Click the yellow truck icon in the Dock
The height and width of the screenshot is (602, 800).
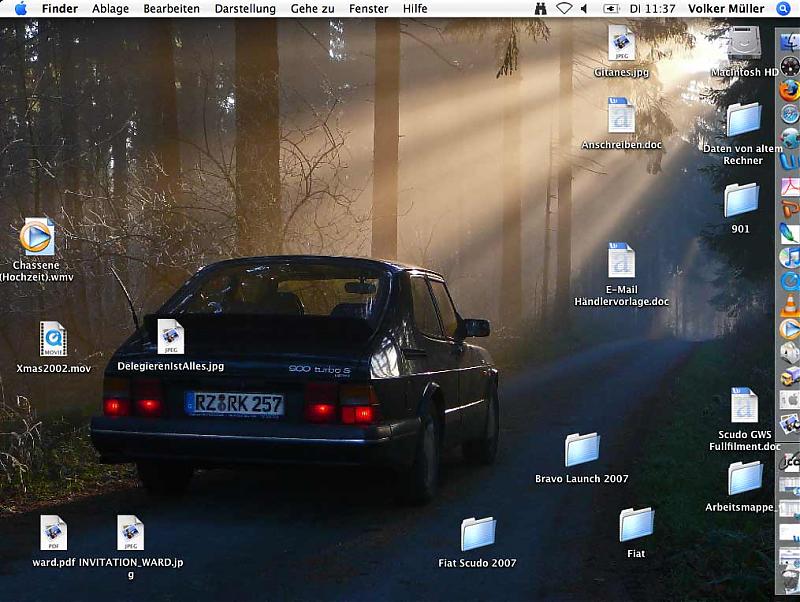pos(790,377)
